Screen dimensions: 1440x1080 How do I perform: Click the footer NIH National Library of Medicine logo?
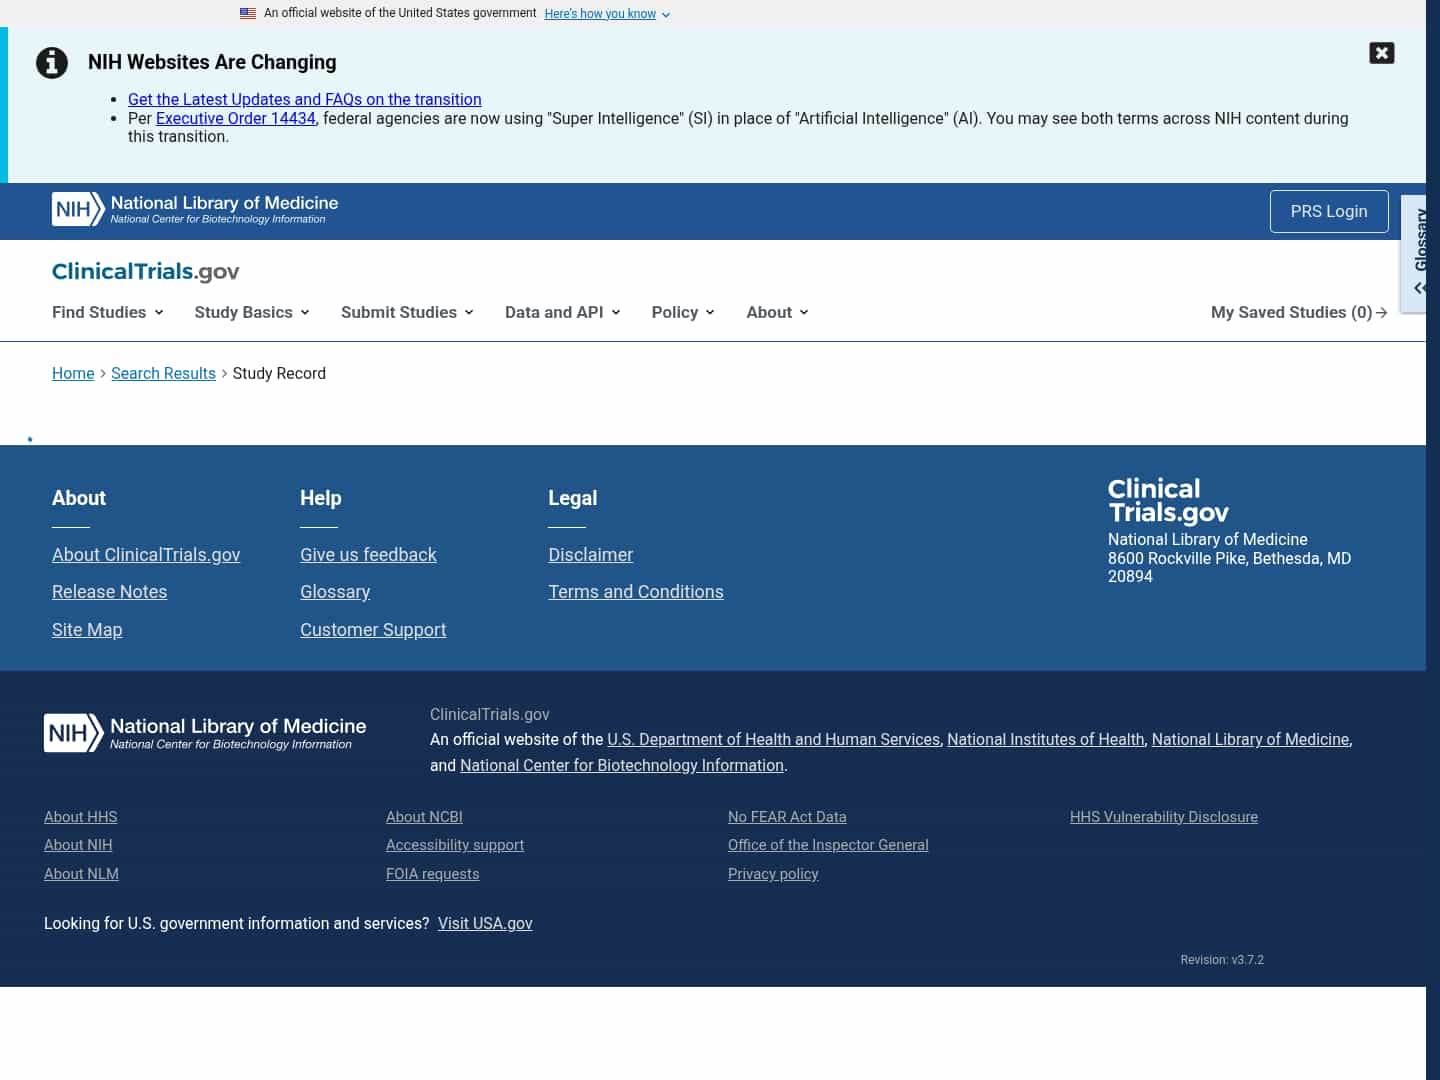205,732
